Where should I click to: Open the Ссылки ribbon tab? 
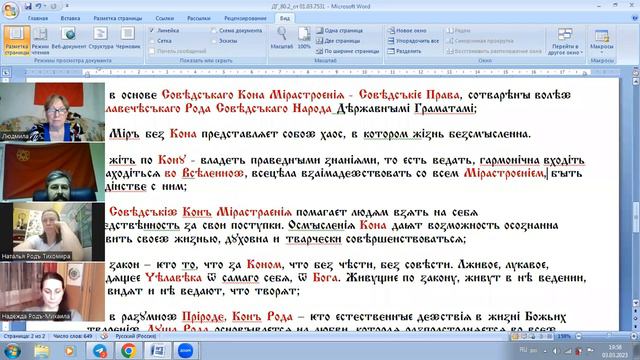164,18
